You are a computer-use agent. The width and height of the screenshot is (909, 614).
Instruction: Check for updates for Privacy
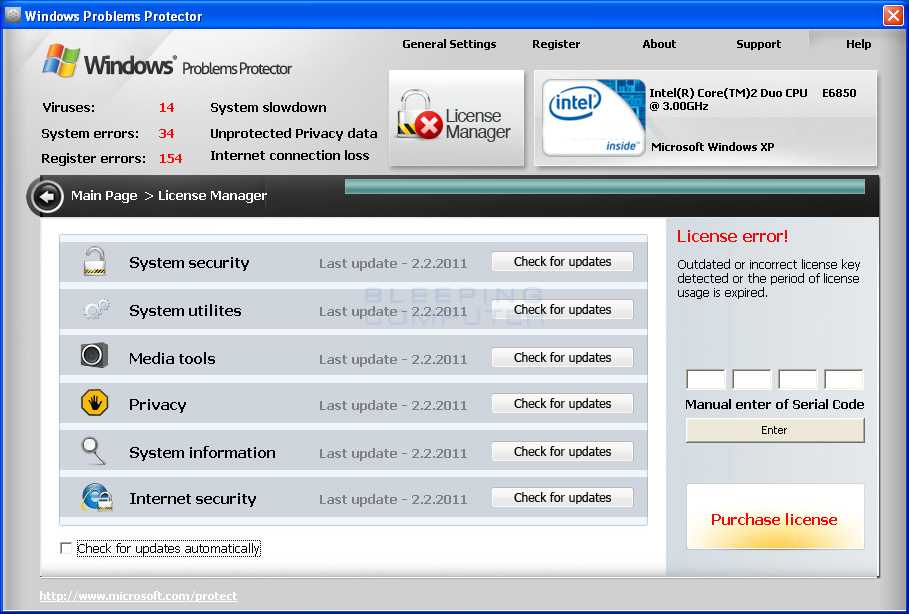tap(562, 403)
